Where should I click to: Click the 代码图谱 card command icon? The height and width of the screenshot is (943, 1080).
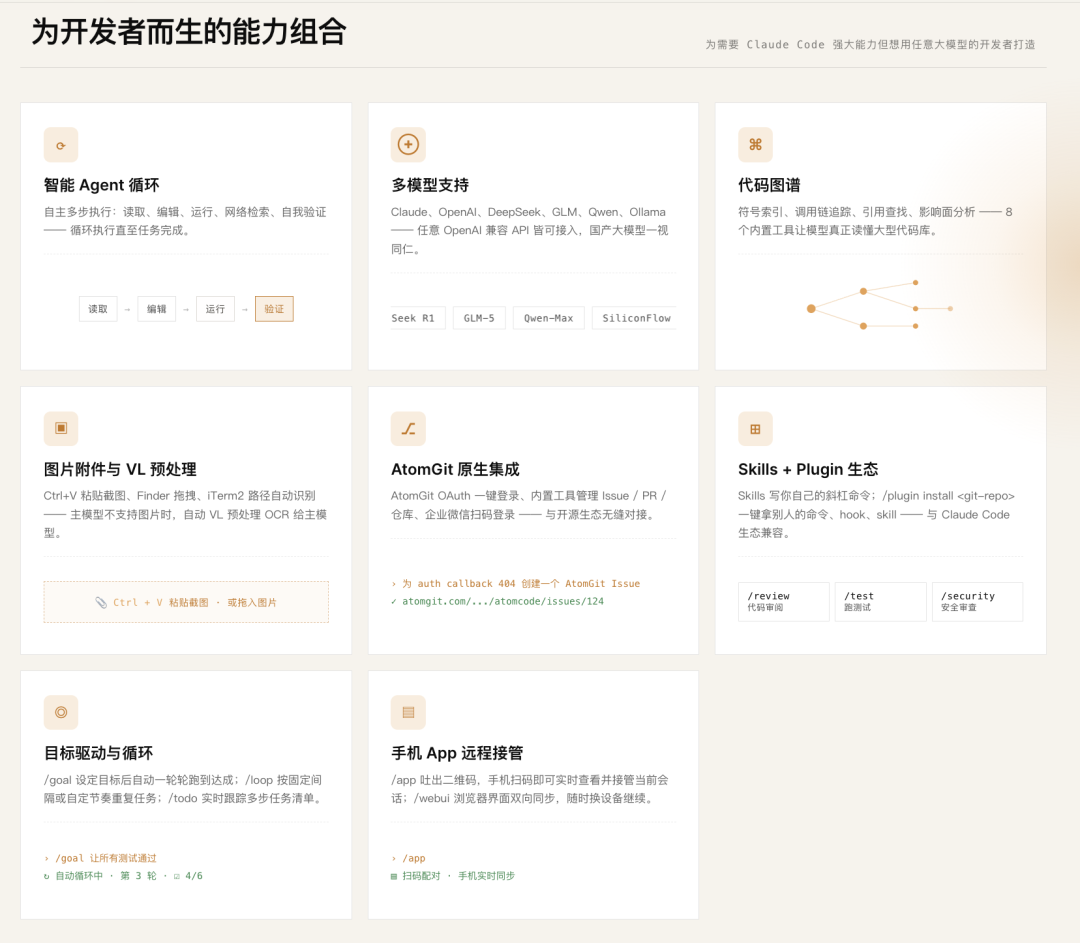tap(756, 145)
